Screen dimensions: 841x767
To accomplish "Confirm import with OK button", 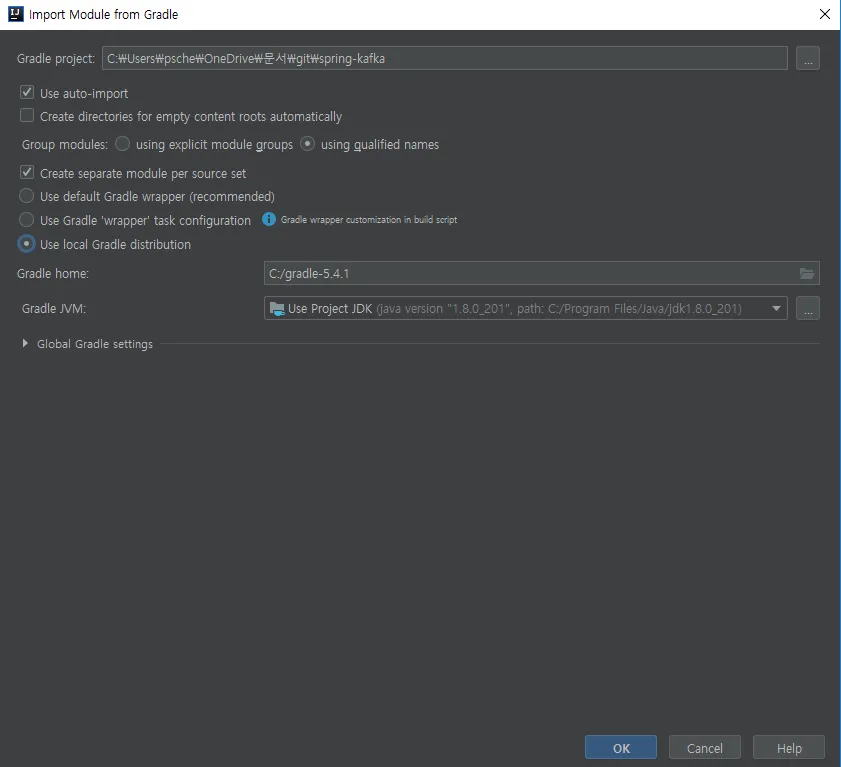I will pos(621,748).
